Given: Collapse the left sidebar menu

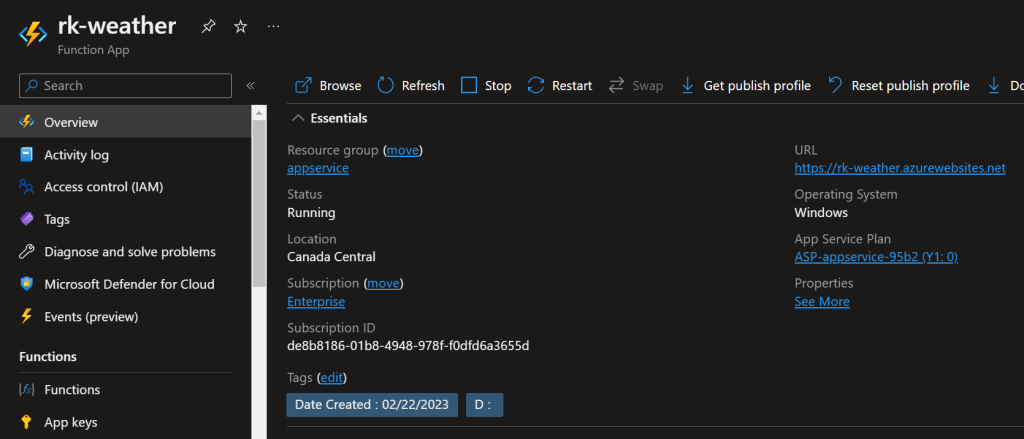Looking at the screenshot, I should click(250, 86).
